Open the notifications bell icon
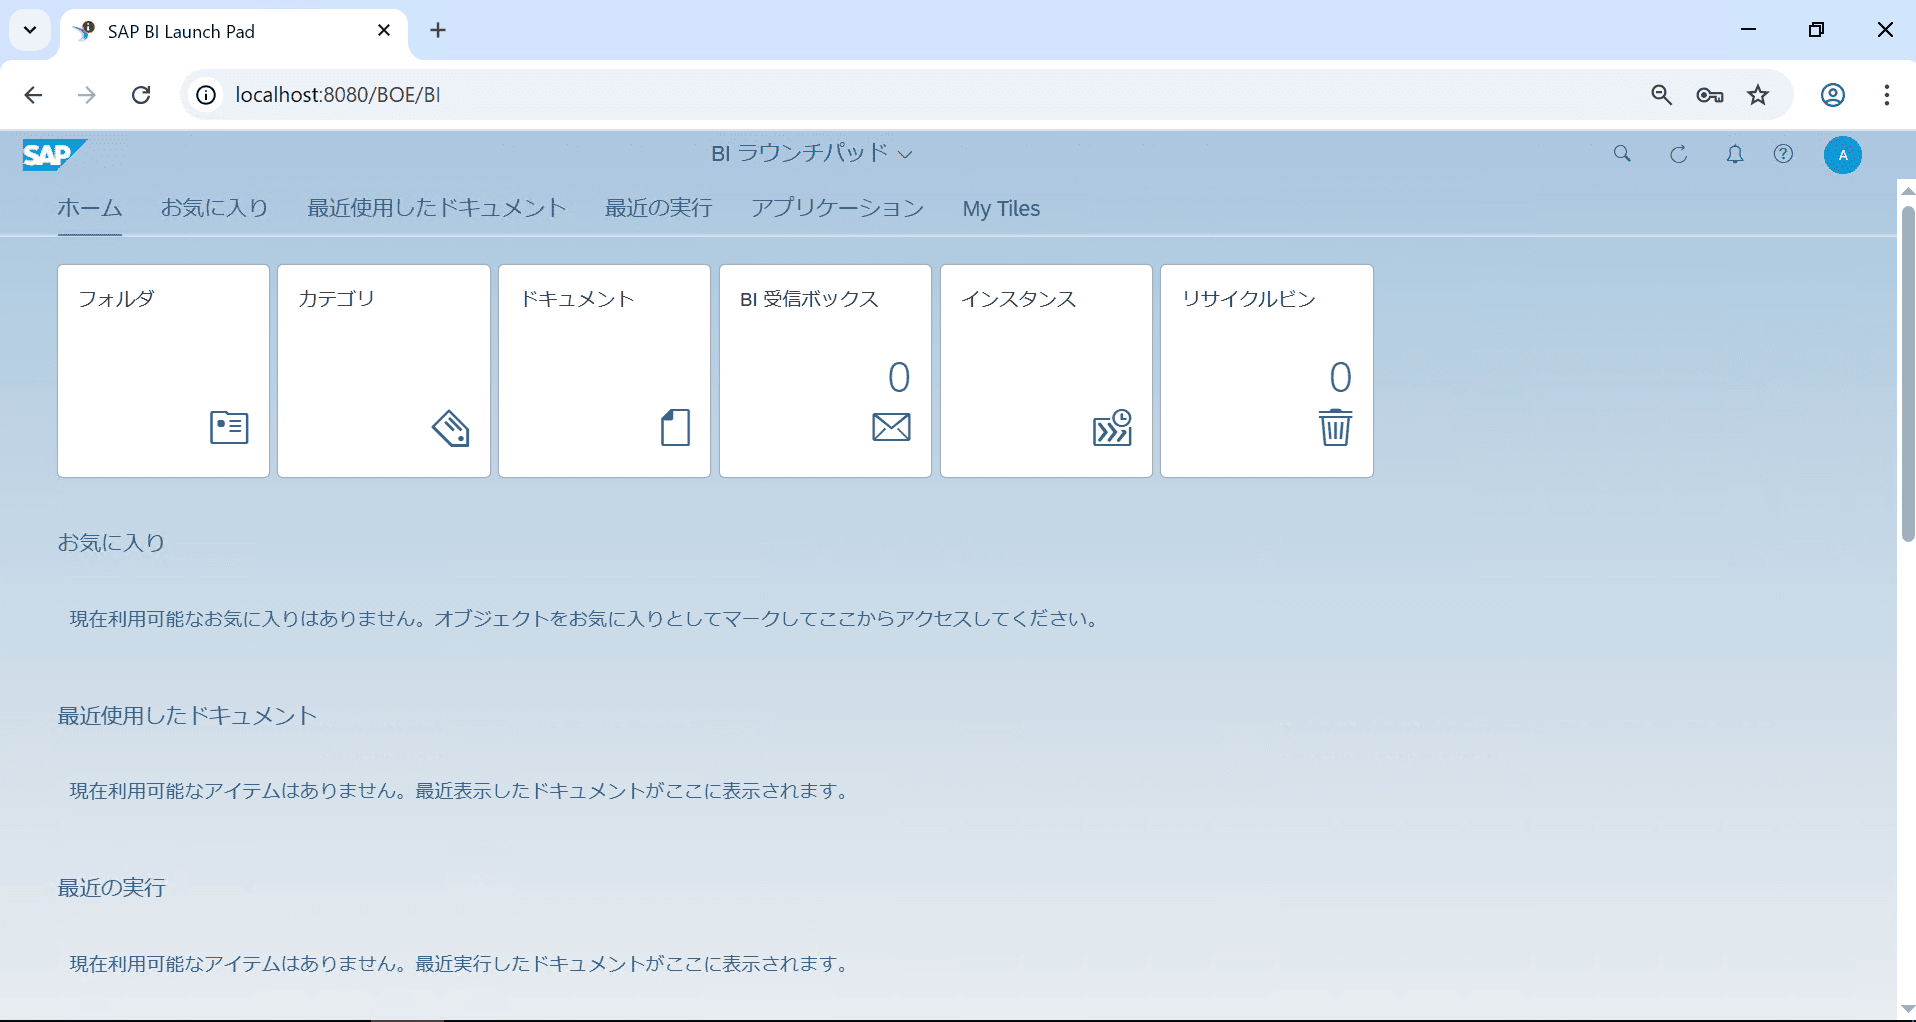The width and height of the screenshot is (1916, 1022). [x=1735, y=154]
